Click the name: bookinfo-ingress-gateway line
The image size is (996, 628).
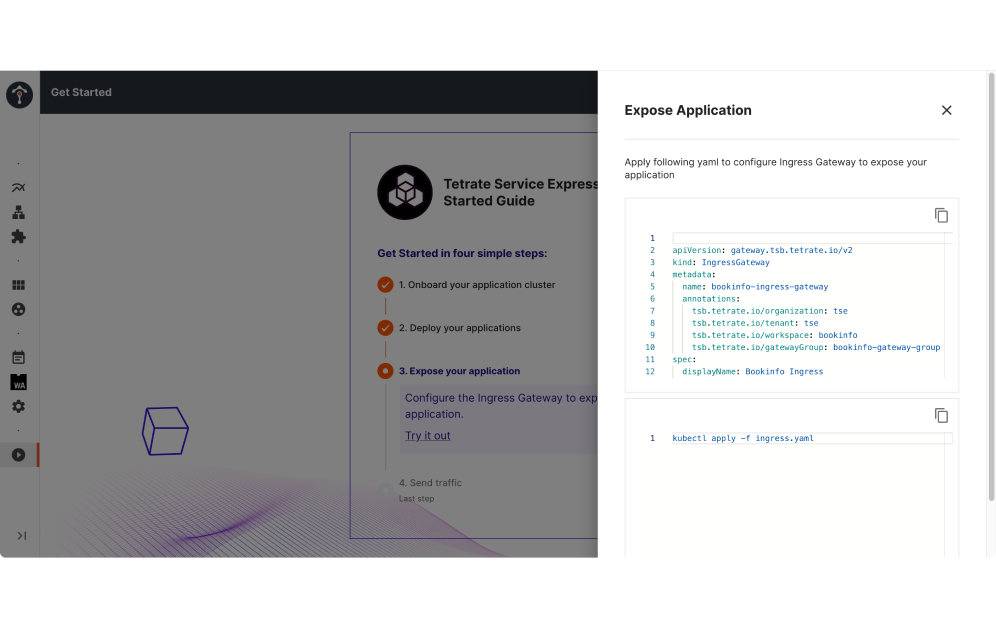click(755, 286)
